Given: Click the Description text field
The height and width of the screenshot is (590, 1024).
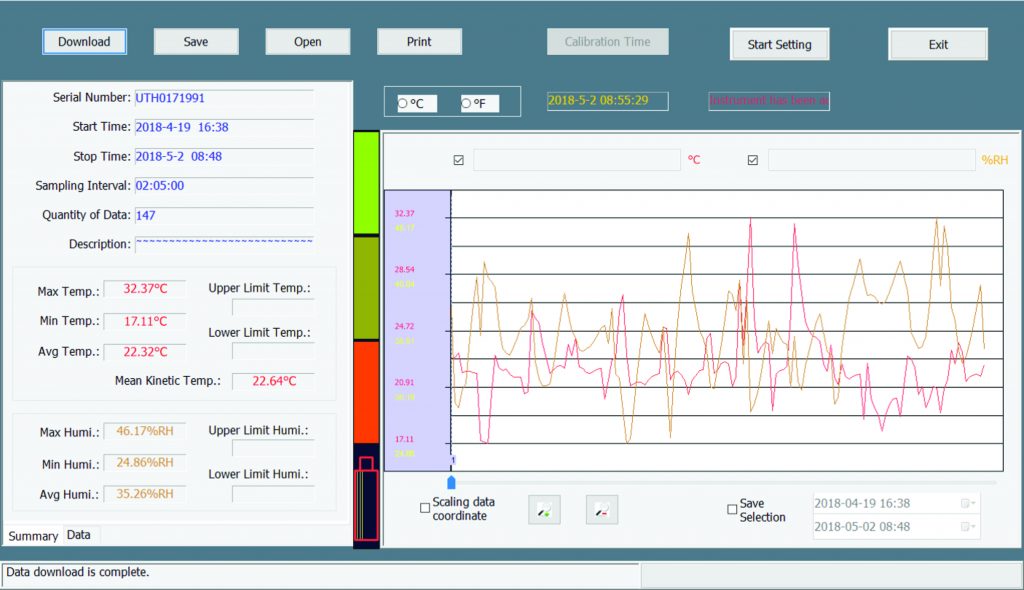Looking at the screenshot, I should pos(224,243).
